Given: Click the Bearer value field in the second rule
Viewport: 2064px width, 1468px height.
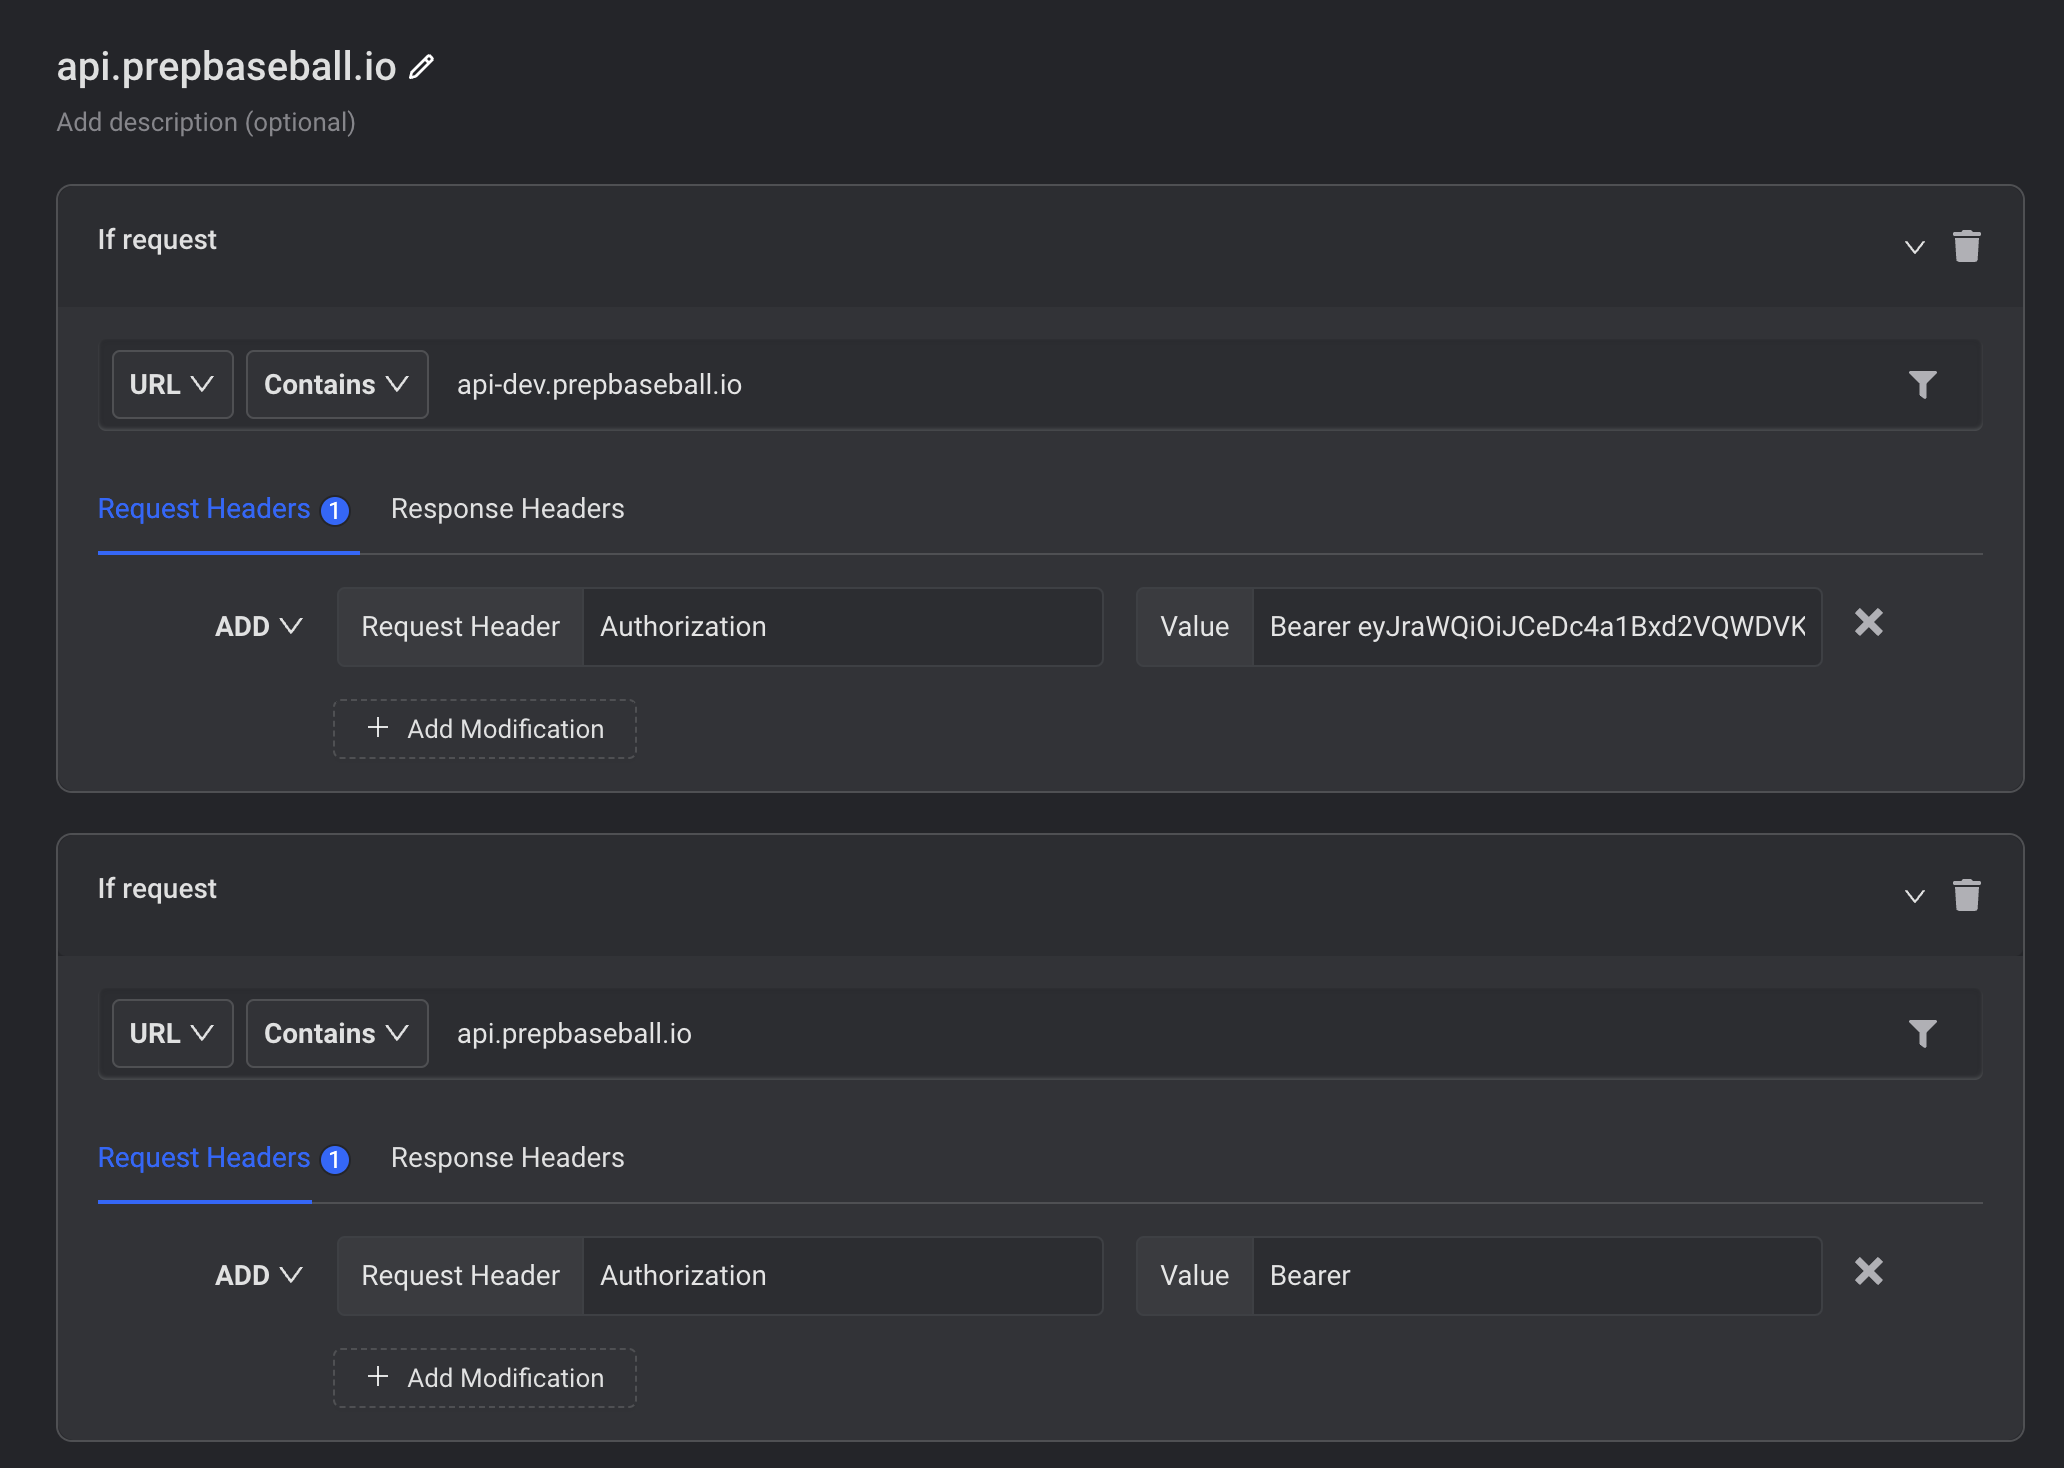Looking at the screenshot, I should [1535, 1276].
